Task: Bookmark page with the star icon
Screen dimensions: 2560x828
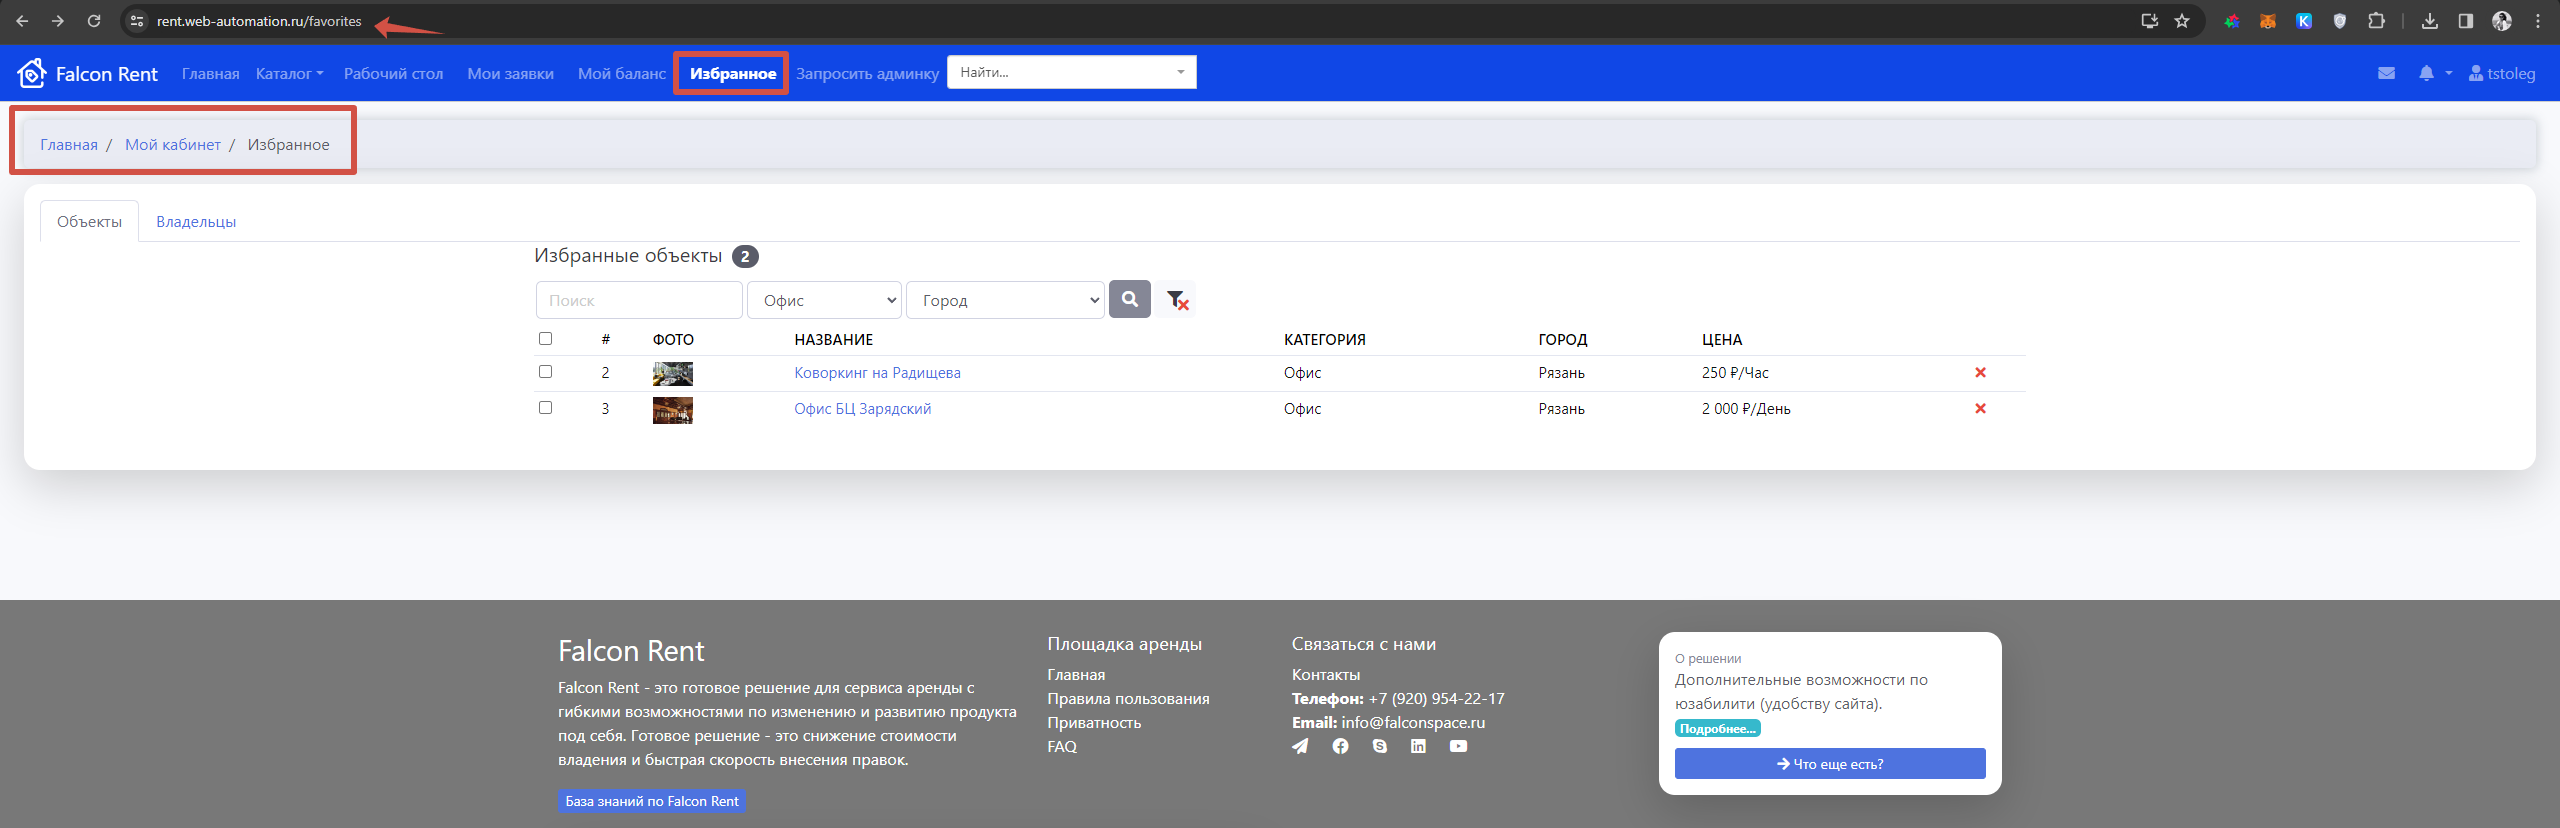Action: tap(2182, 21)
